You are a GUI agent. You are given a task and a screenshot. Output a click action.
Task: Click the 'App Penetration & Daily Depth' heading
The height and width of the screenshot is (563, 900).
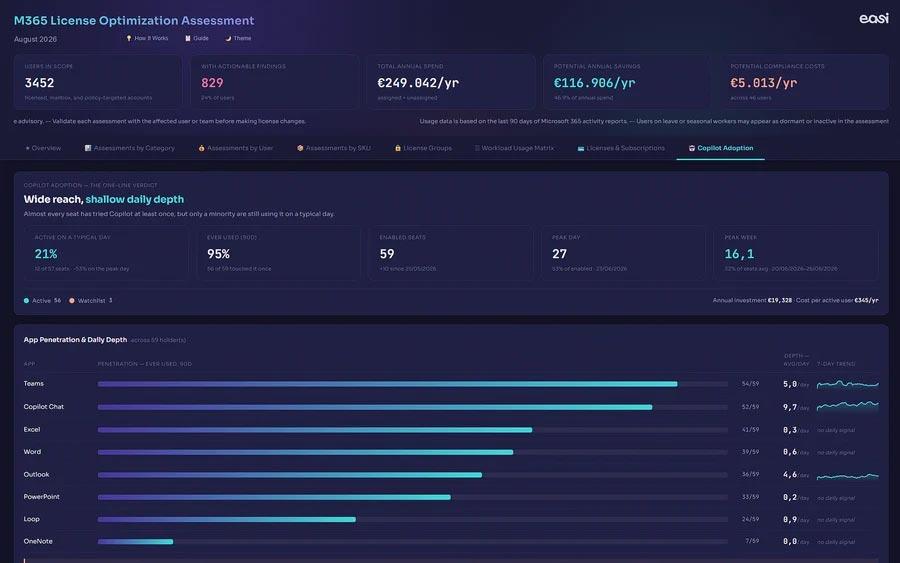[75, 340]
